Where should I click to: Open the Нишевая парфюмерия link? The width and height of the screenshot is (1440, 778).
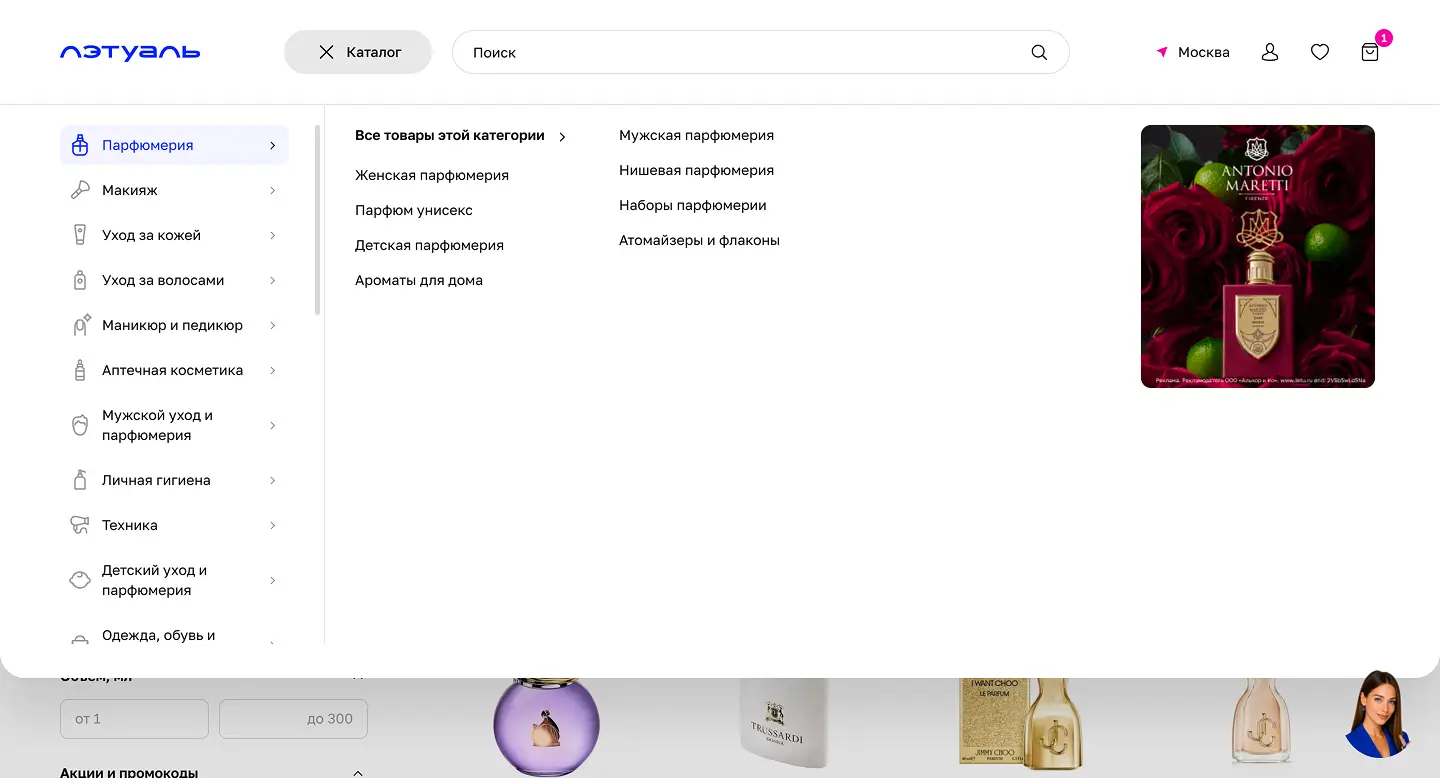click(x=696, y=170)
